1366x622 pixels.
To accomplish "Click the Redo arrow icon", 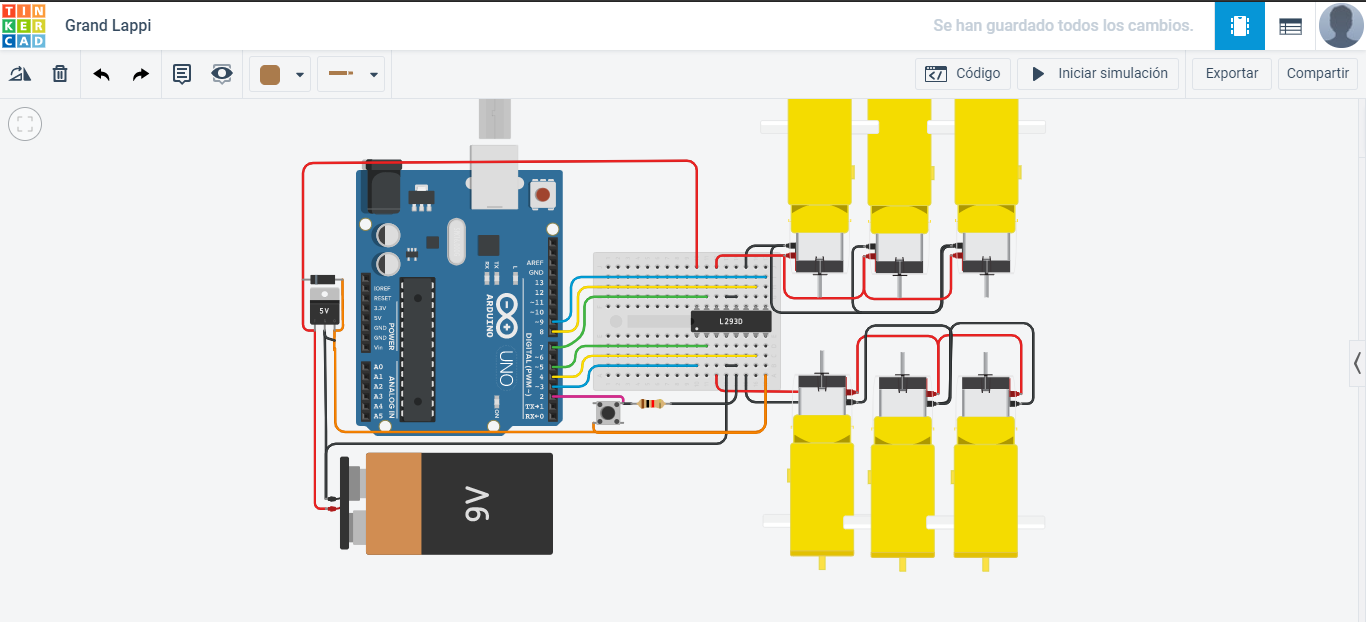I will pos(141,74).
